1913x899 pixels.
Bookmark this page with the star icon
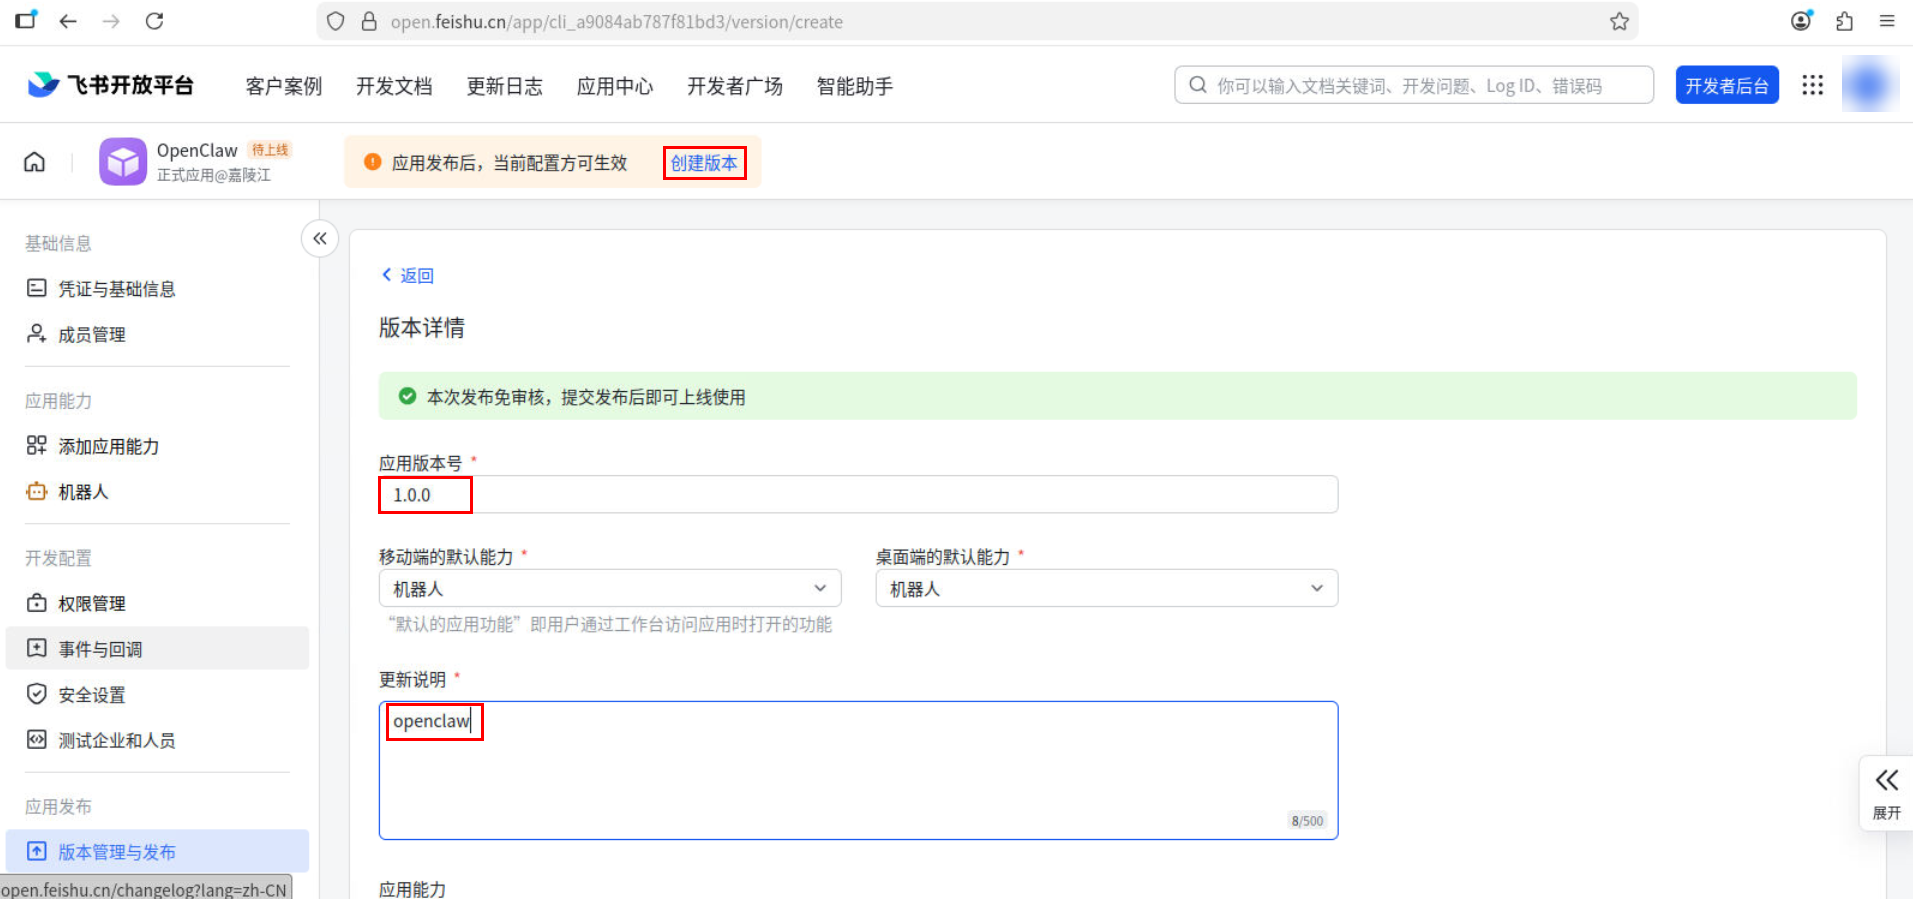pos(1619,21)
